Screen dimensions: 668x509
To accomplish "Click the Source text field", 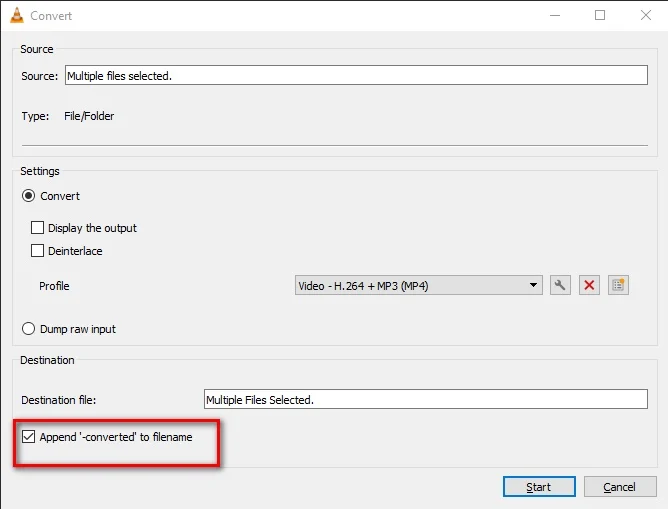I will pos(356,75).
